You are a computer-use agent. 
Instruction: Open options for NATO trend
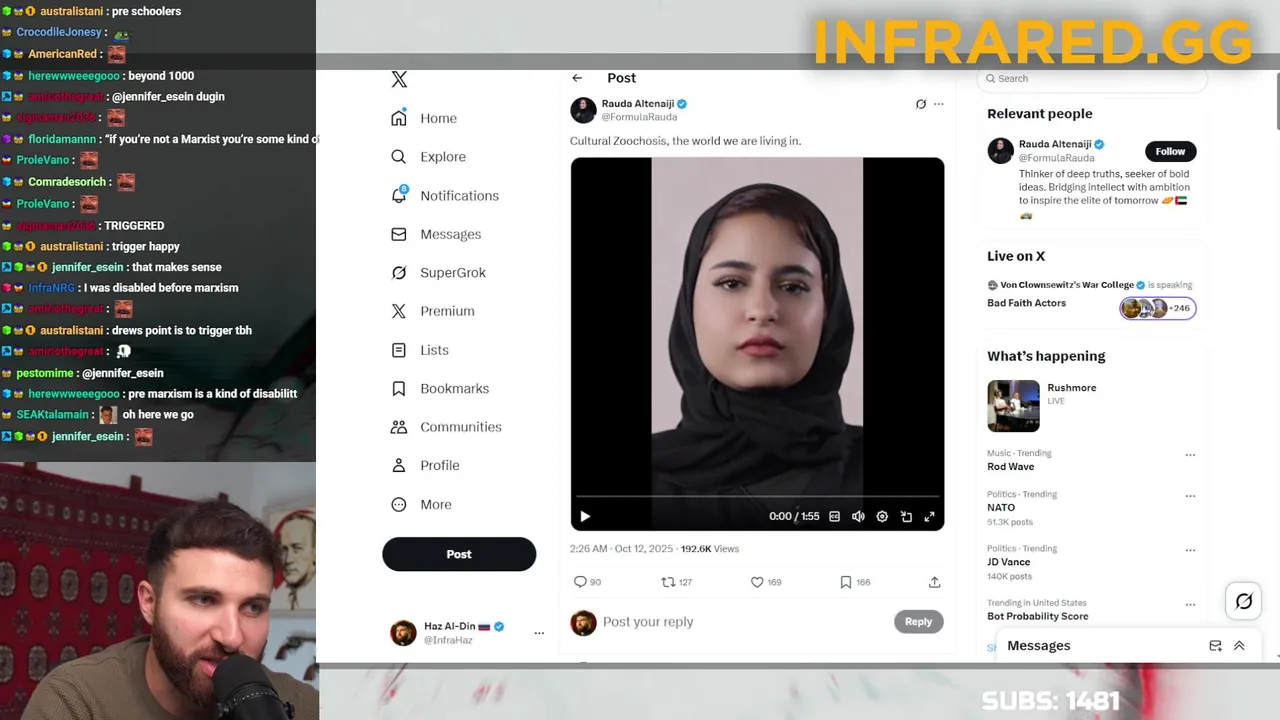[x=1190, y=496]
